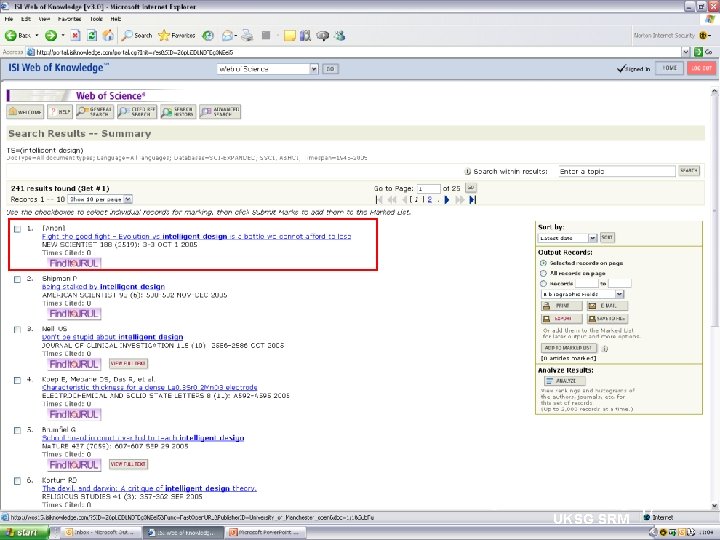Click the Add to Marked List button
Screen dimensions: 720x540
click(x=569, y=348)
